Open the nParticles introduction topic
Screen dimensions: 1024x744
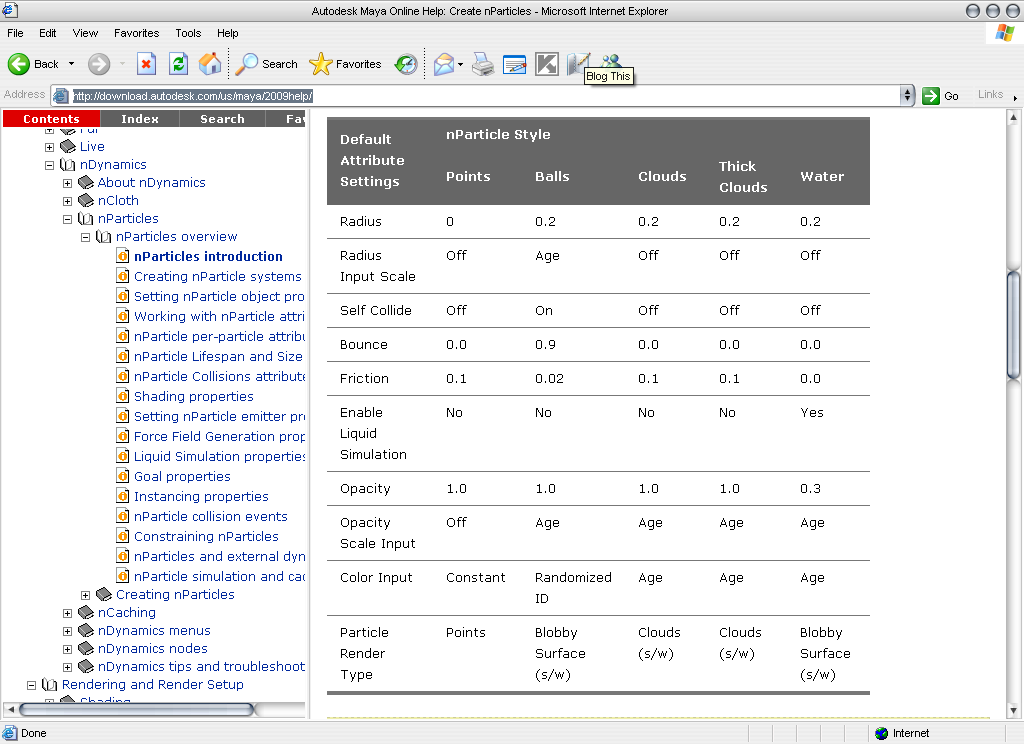pyautogui.click(x=208, y=257)
